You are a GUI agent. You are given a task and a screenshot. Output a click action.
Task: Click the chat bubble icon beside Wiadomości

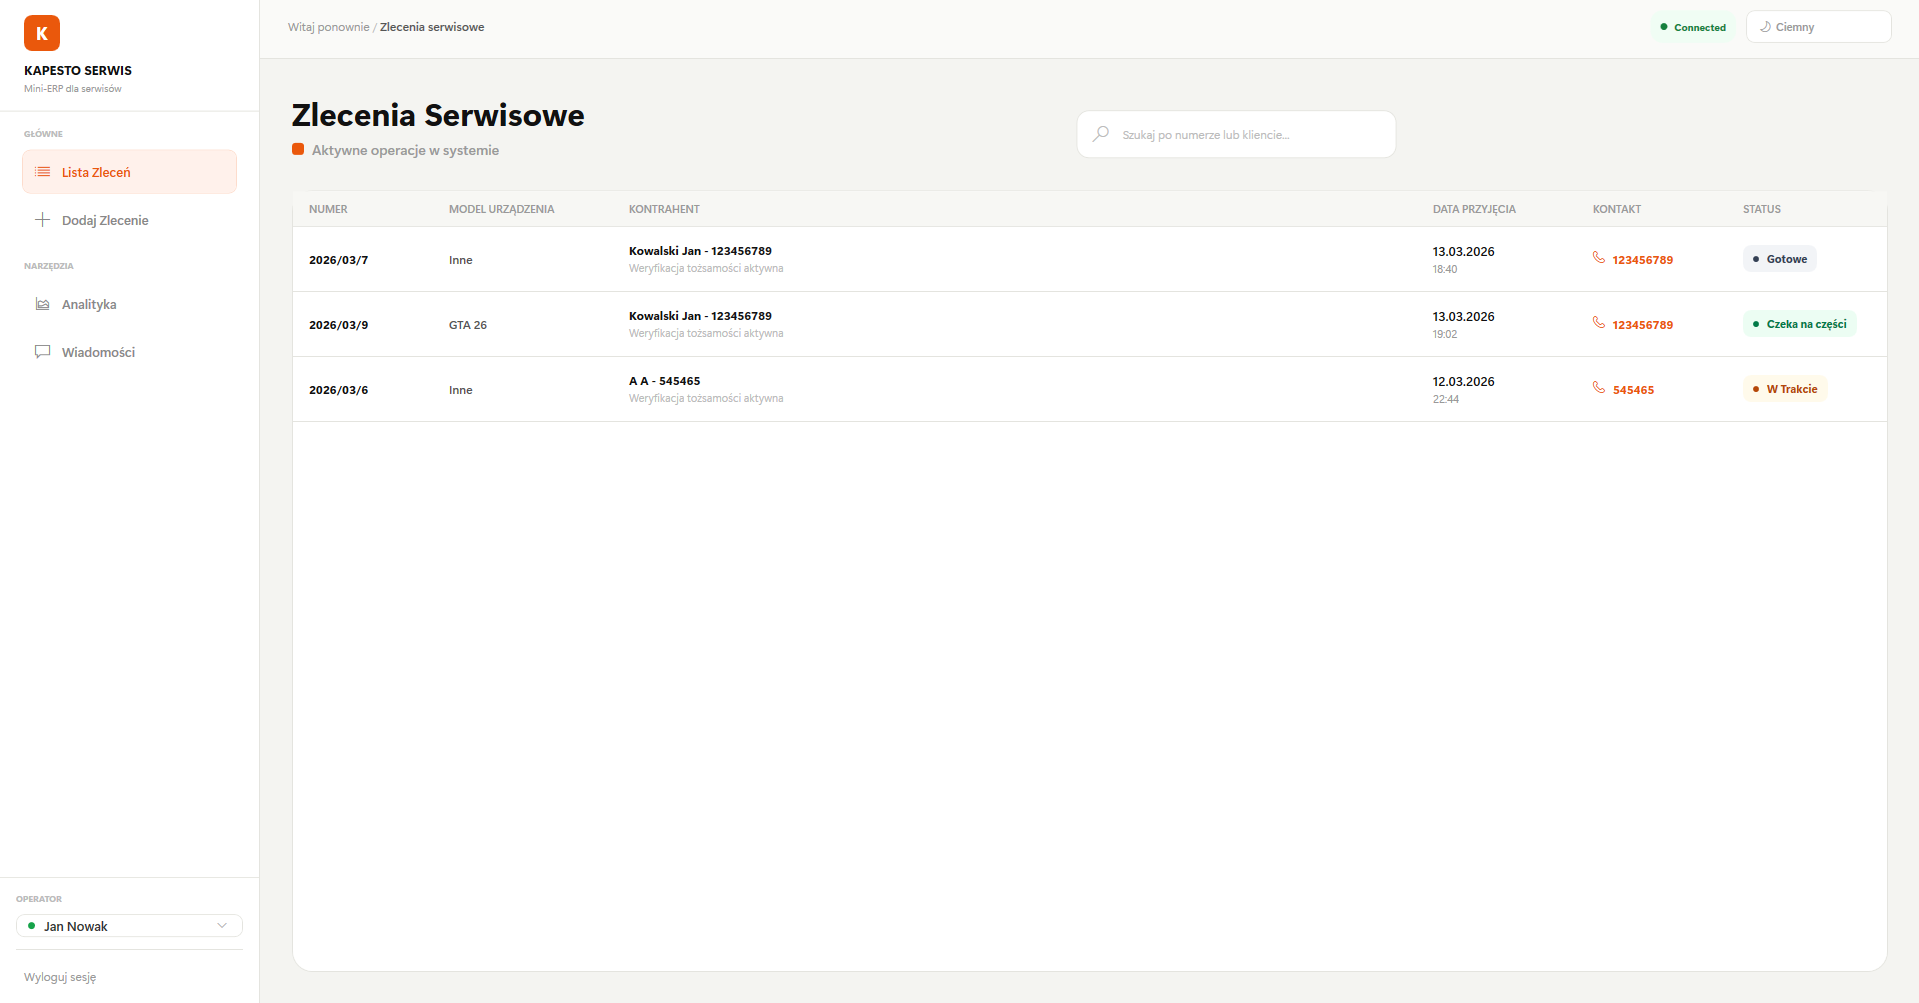[42, 352]
